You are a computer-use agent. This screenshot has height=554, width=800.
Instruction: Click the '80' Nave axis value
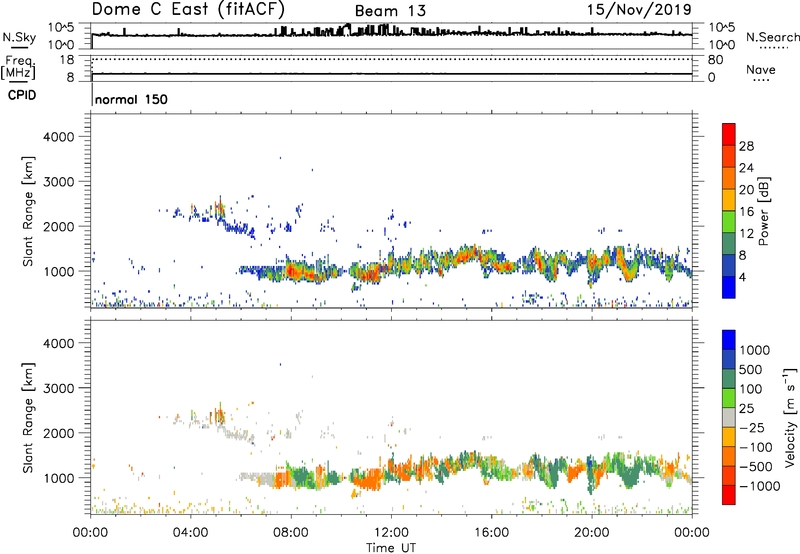click(715, 60)
